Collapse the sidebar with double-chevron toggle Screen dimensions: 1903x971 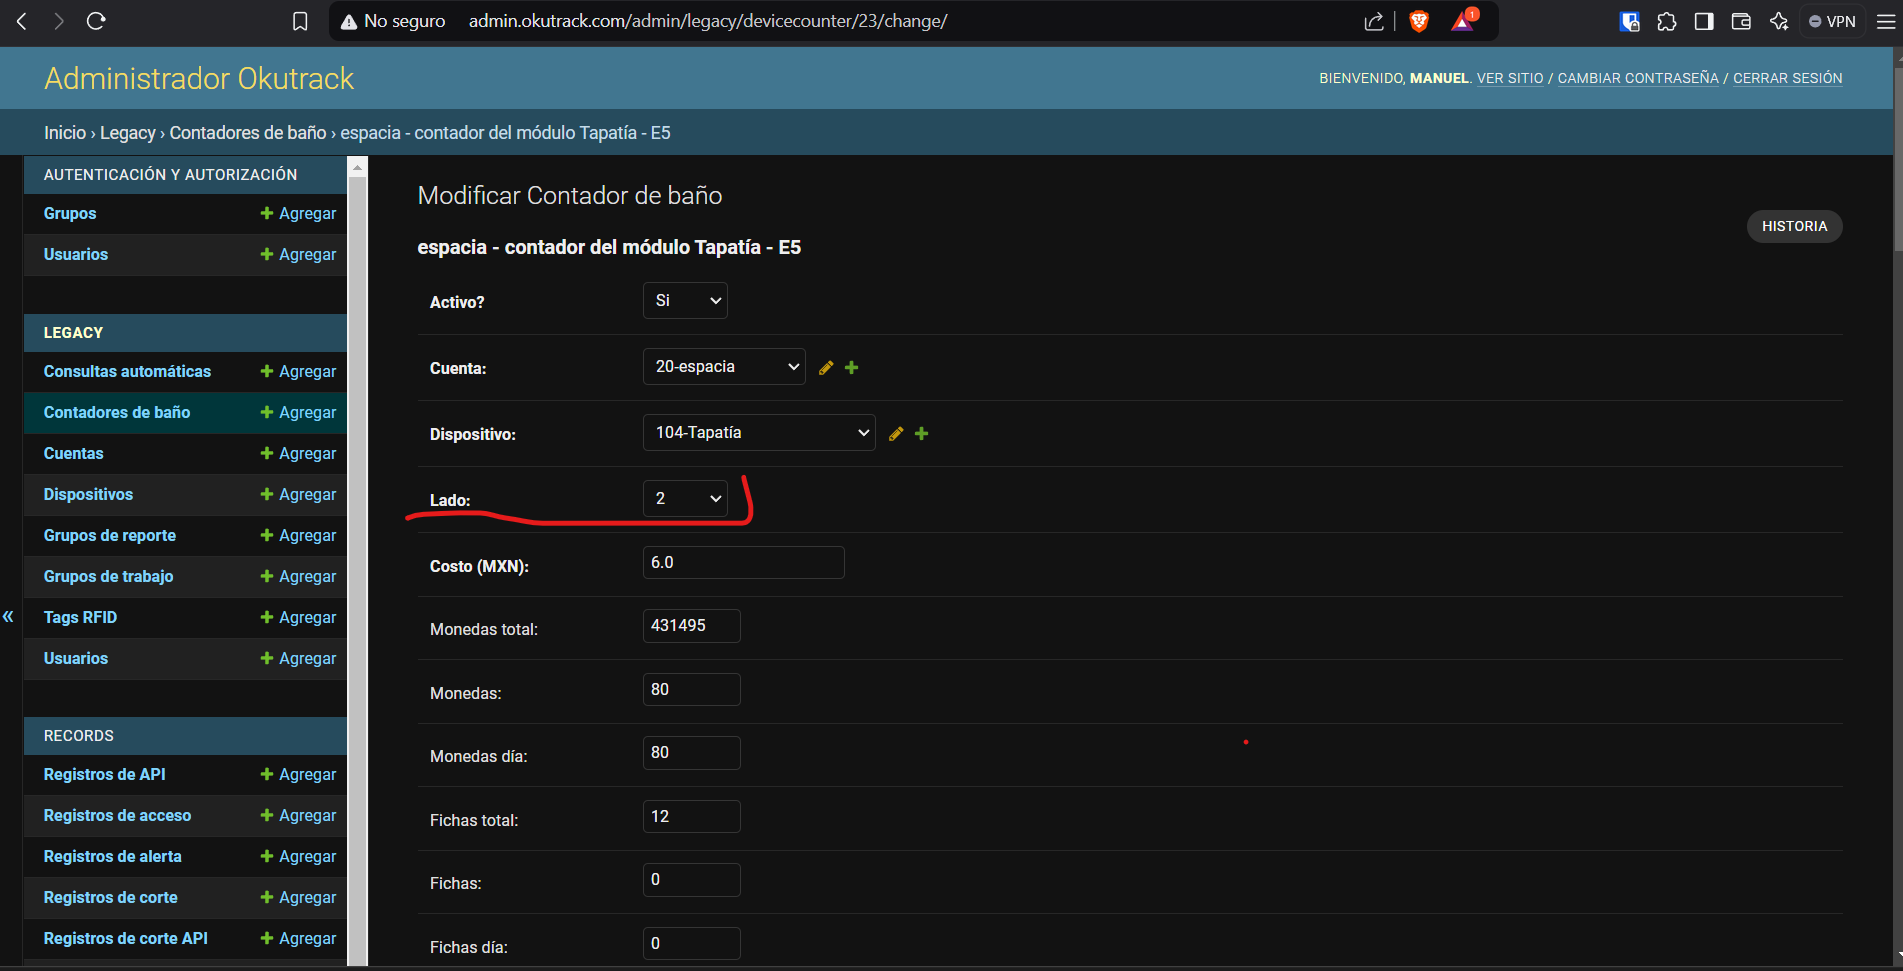coord(8,616)
